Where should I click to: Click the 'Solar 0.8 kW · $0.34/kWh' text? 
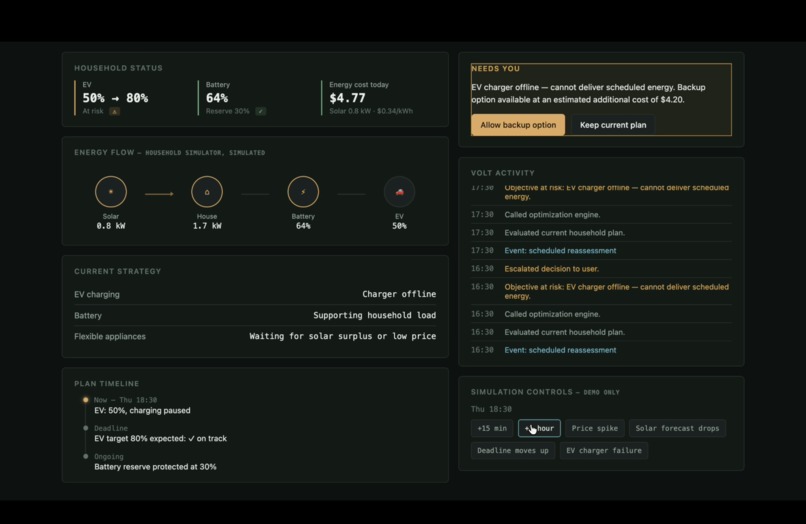[x=371, y=111]
